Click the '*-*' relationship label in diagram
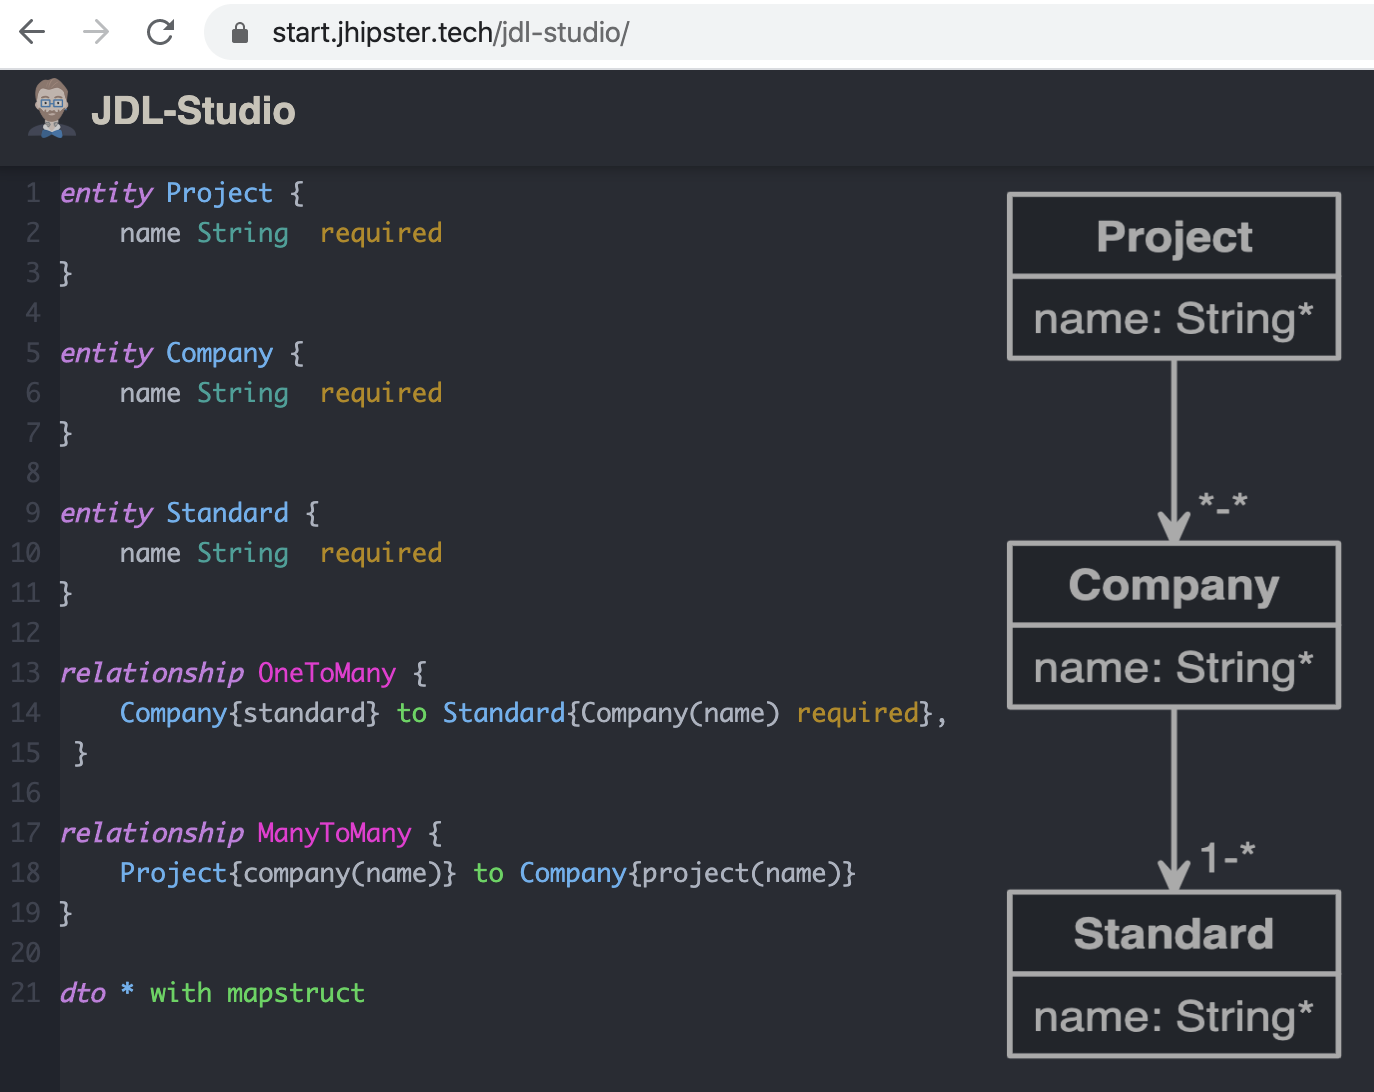 coord(1223,503)
